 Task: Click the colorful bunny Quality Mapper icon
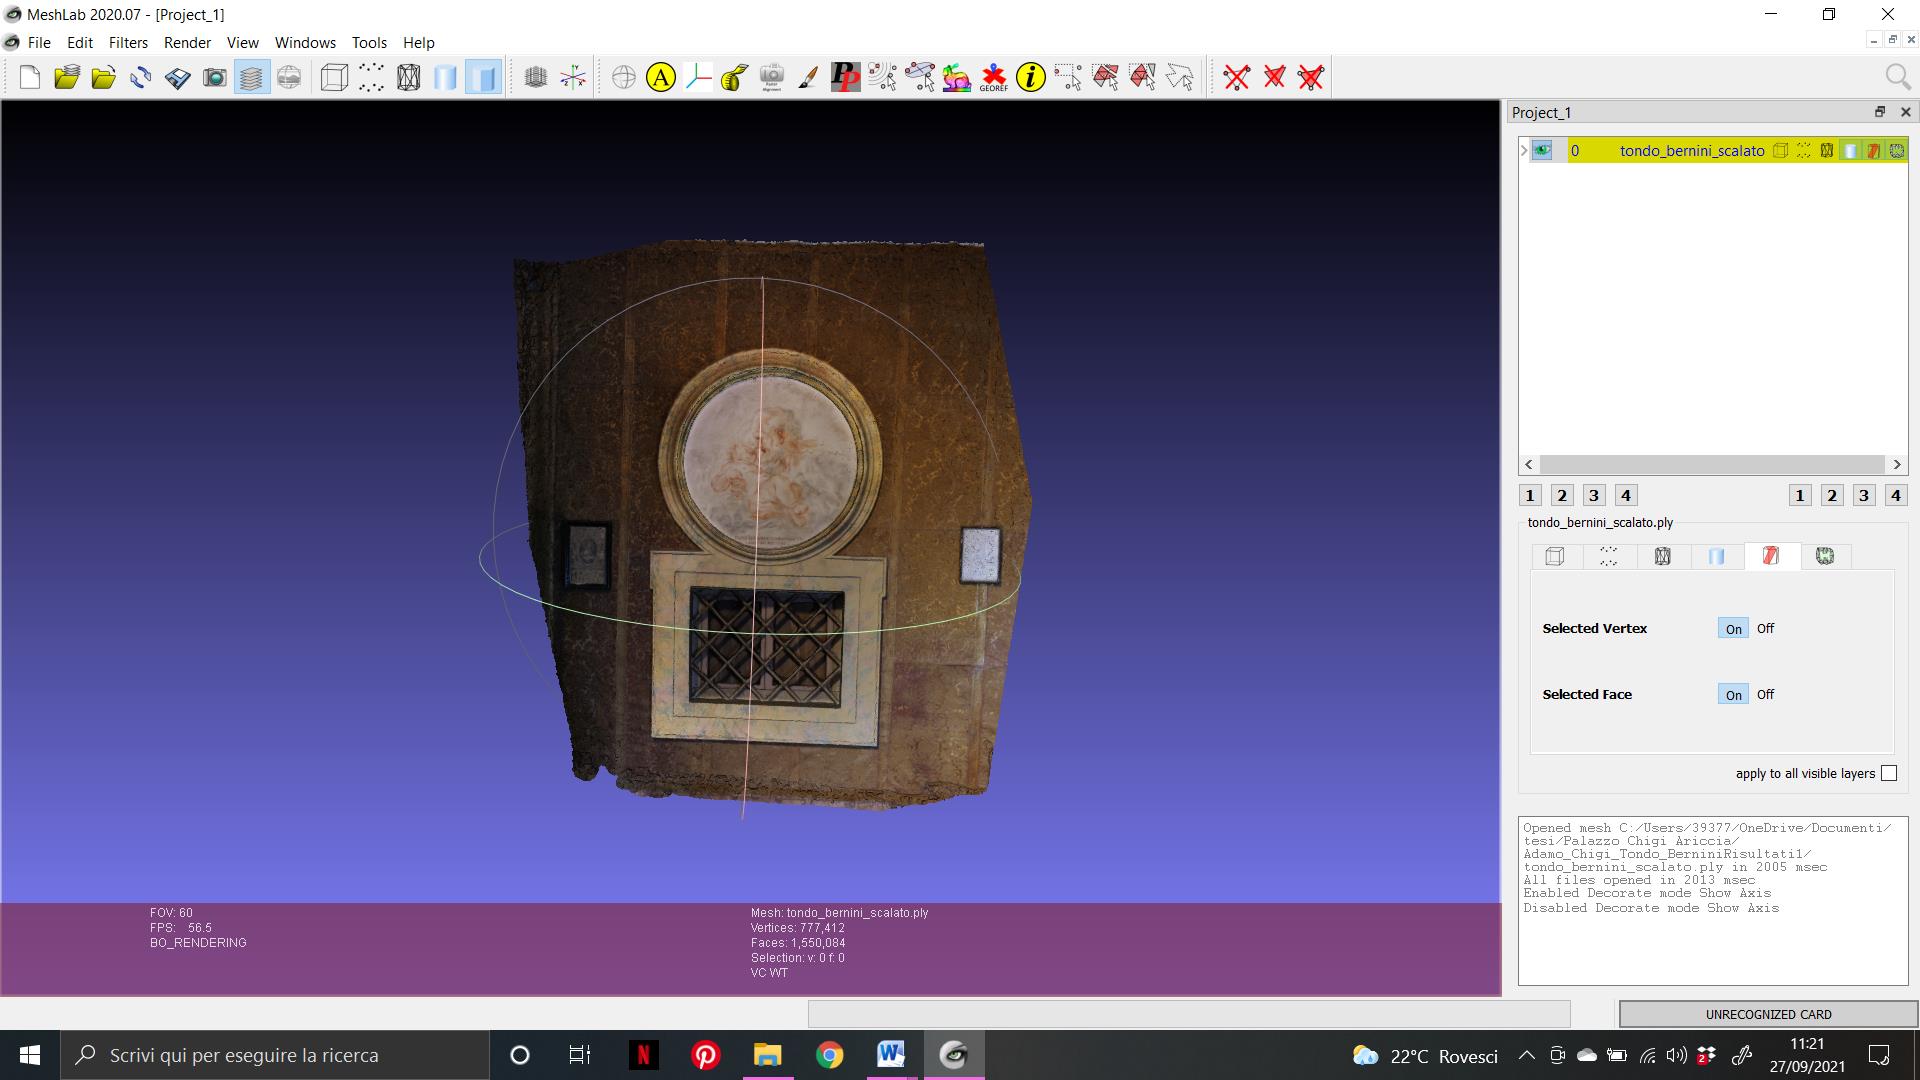(957, 77)
